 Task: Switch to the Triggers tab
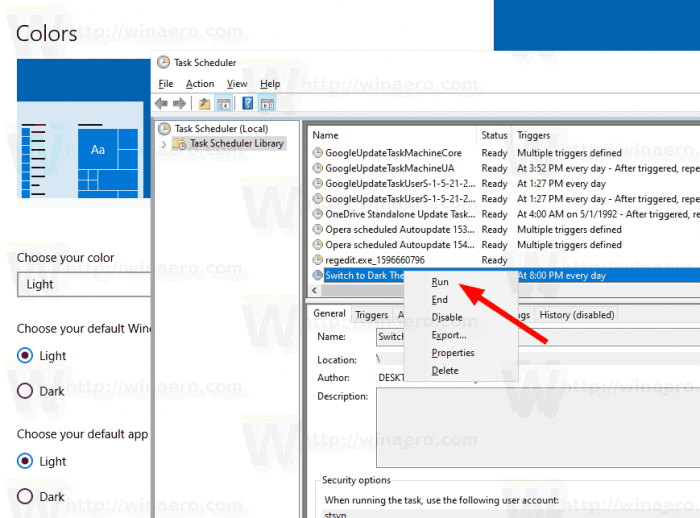pos(372,314)
